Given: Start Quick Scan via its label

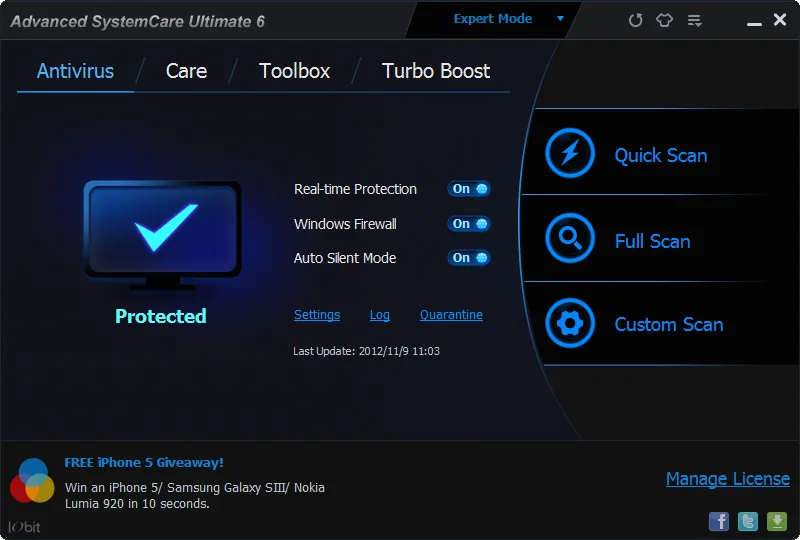Looking at the screenshot, I should click(661, 155).
